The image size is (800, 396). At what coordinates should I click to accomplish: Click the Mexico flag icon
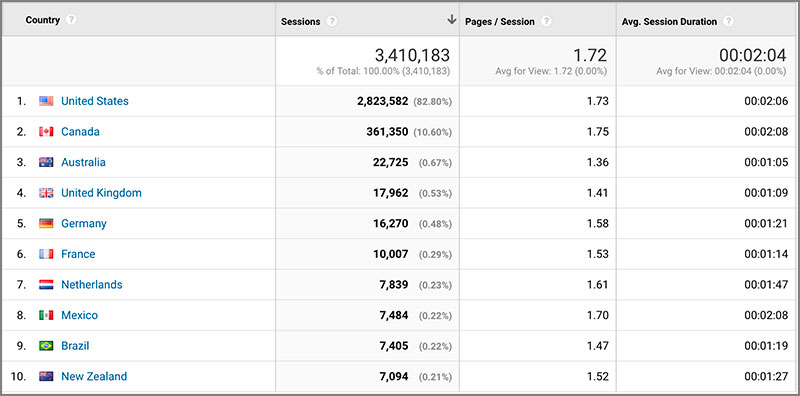46,315
